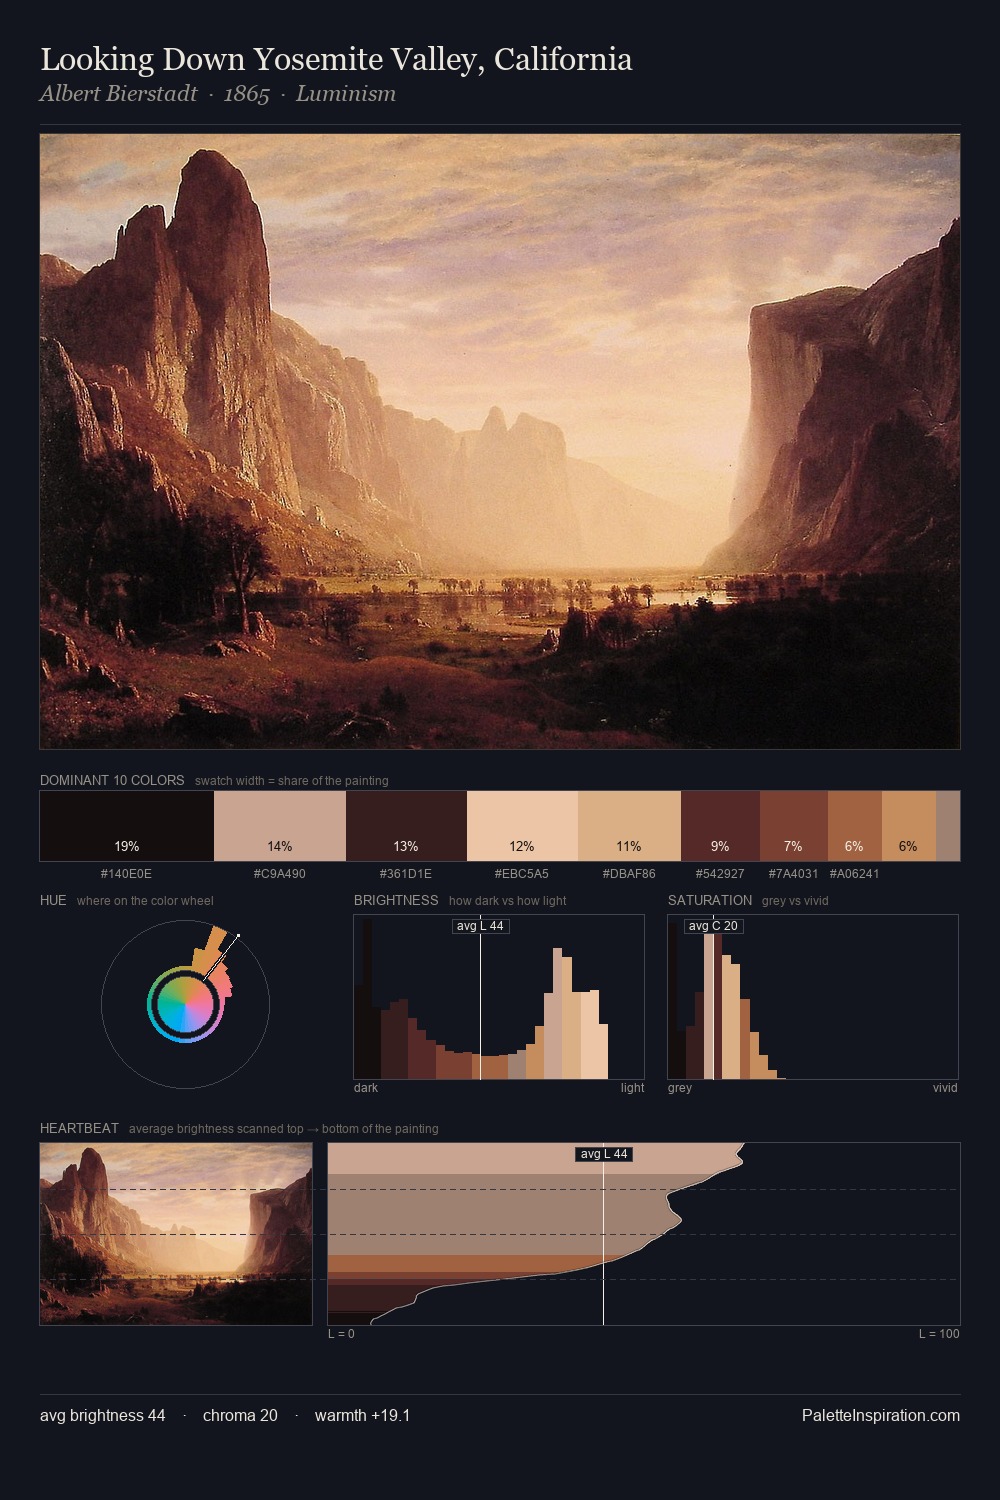Image resolution: width=1000 pixels, height=1500 pixels.
Task: Click the hex code text "#361D1E"
Action: (406, 874)
